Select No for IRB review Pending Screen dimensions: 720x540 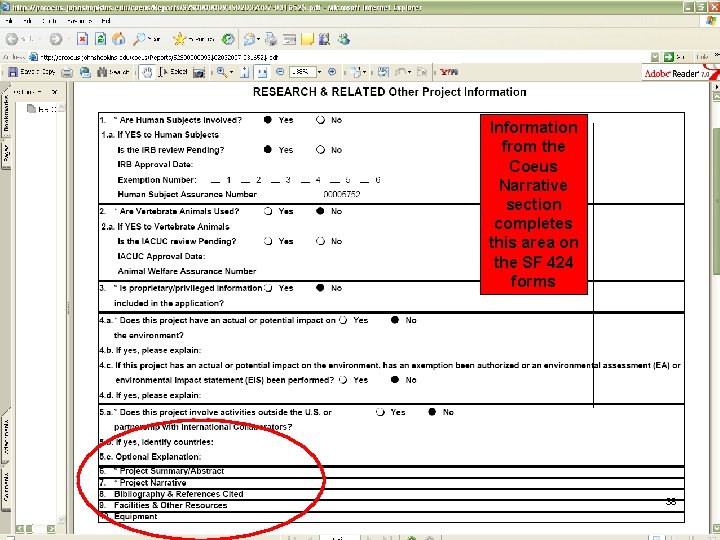coord(321,150)
